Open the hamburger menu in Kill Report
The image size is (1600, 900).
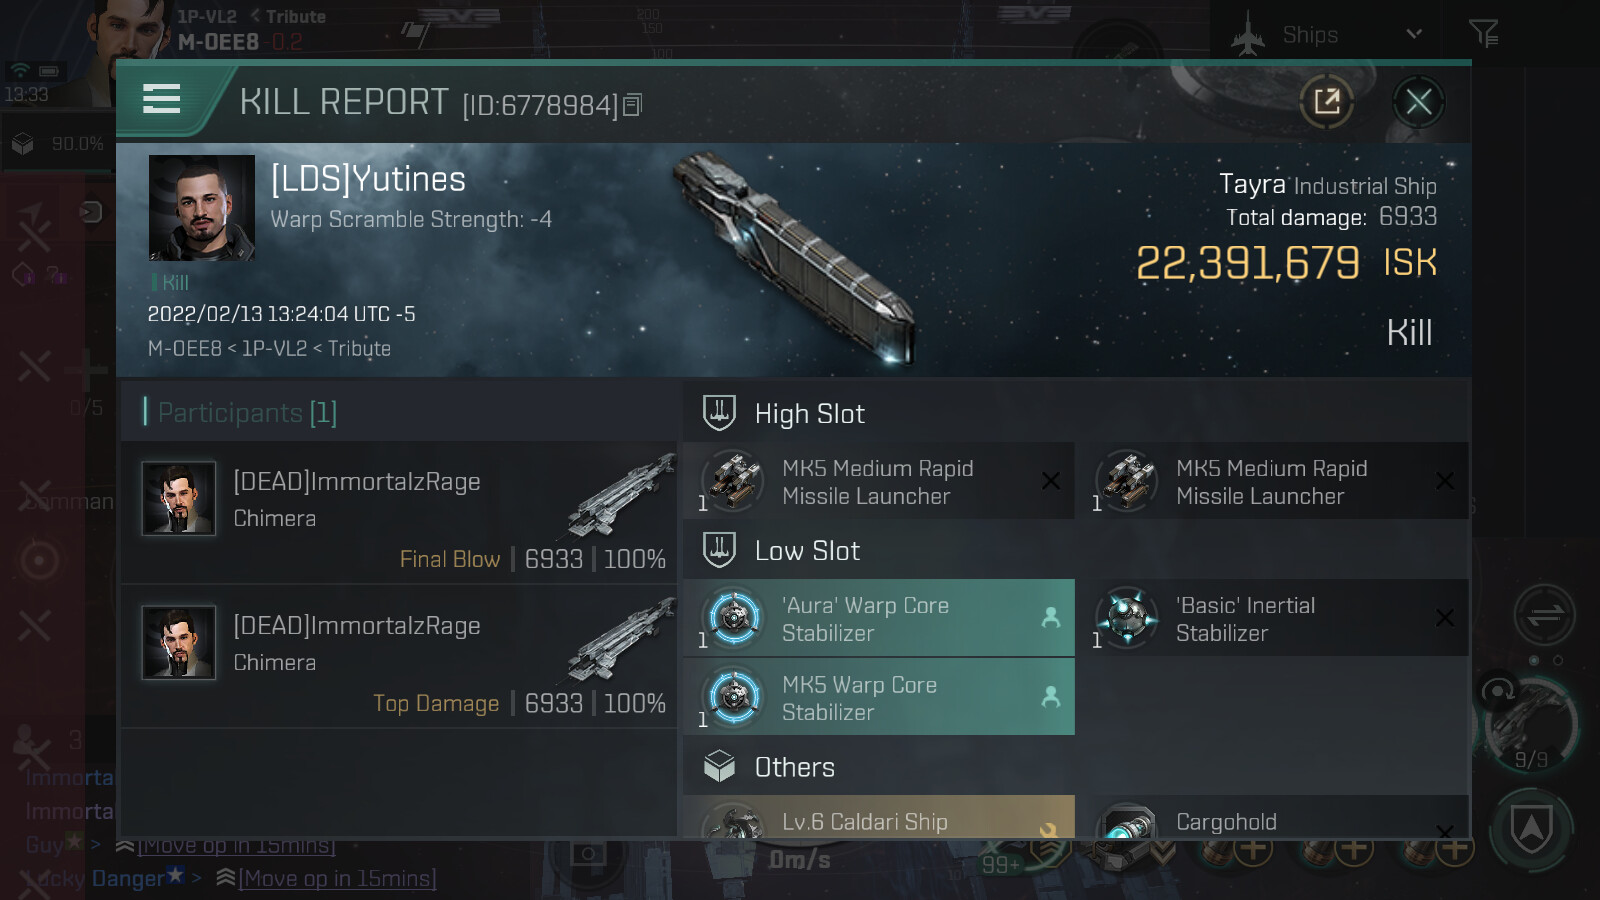pos(162,99)
